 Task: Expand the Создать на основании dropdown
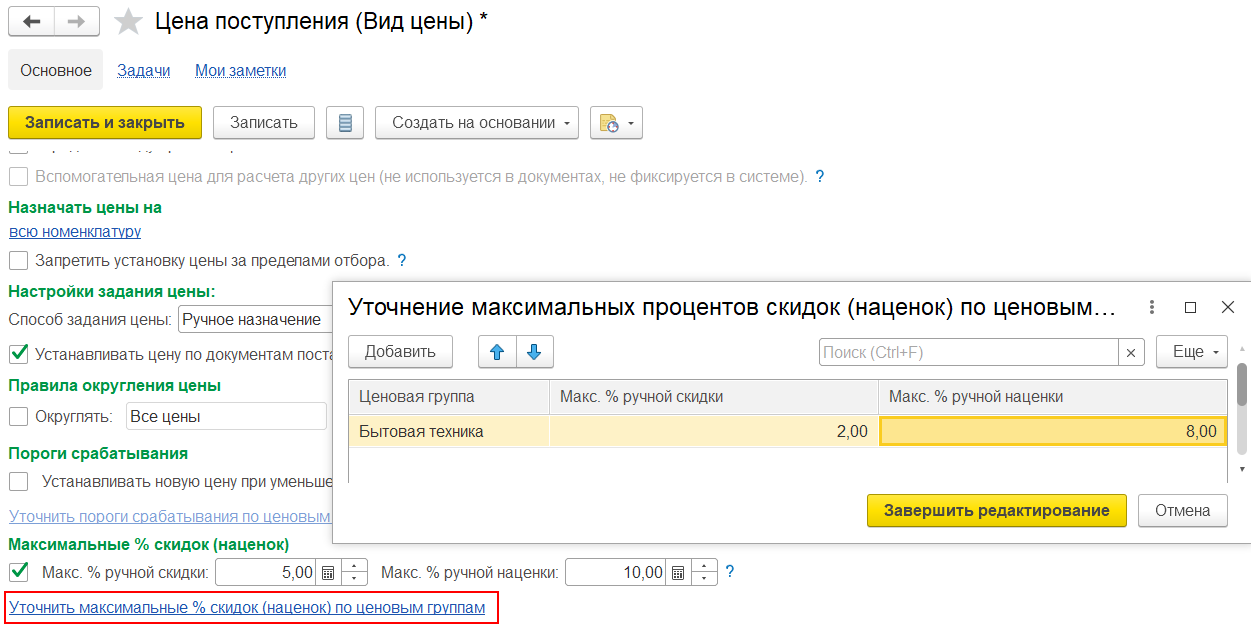[477, 123]
